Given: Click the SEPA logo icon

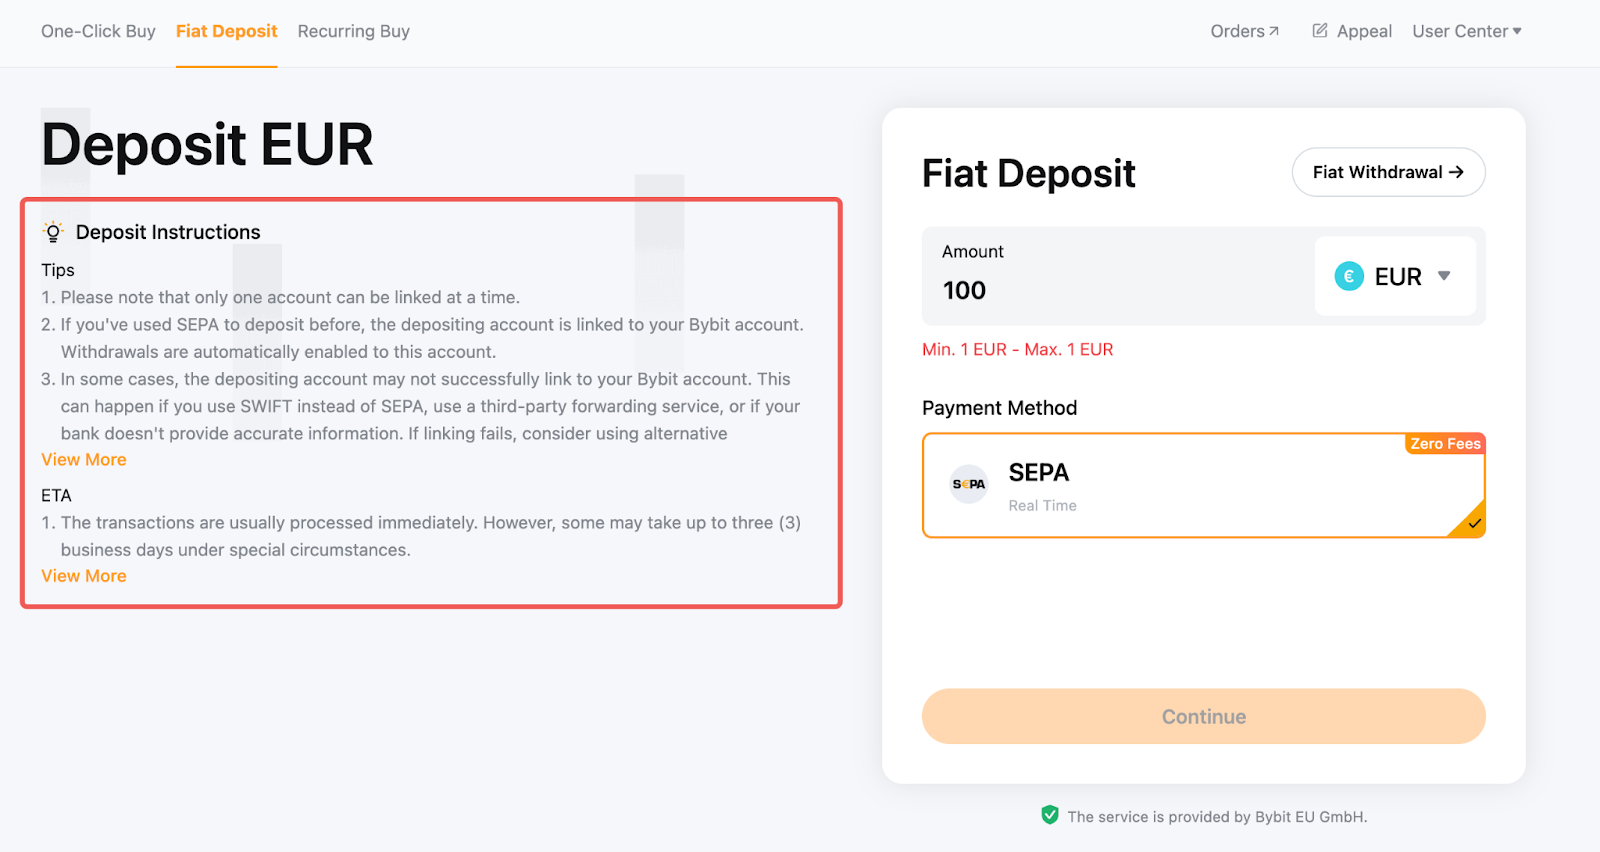Looking at the screenshot, I should (968, 484).
